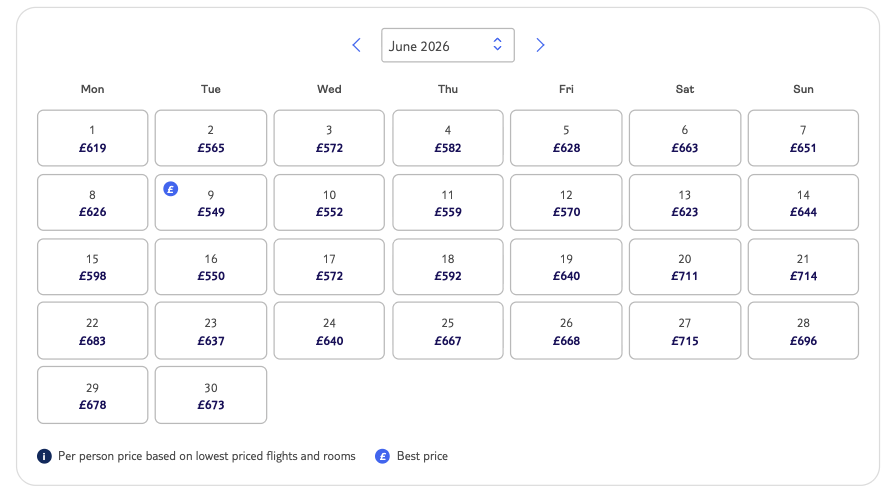The height and width of the screenshot is (496, 892).
Task: Click the info icon beside per person price
Action: pos(44,456)
